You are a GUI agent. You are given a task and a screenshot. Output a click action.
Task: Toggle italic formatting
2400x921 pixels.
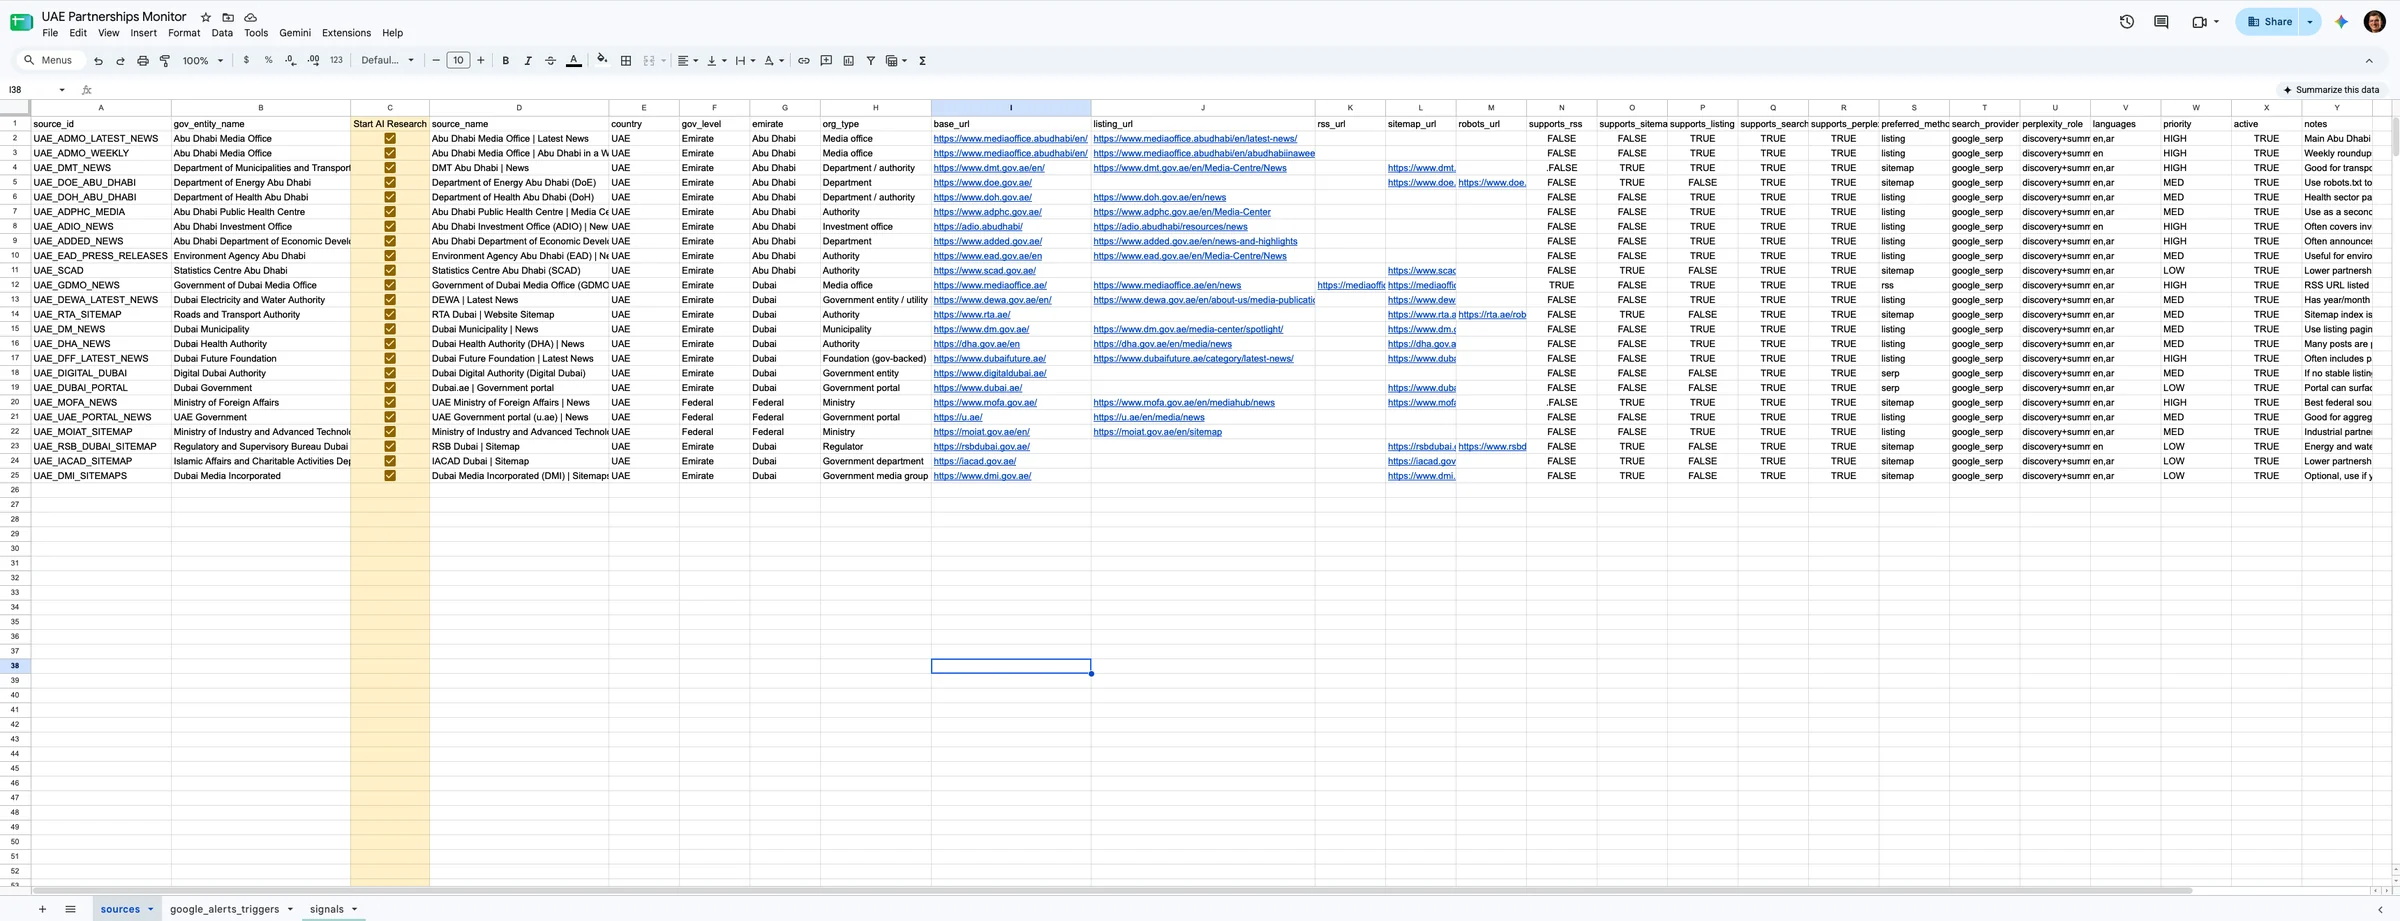[528, 61]
